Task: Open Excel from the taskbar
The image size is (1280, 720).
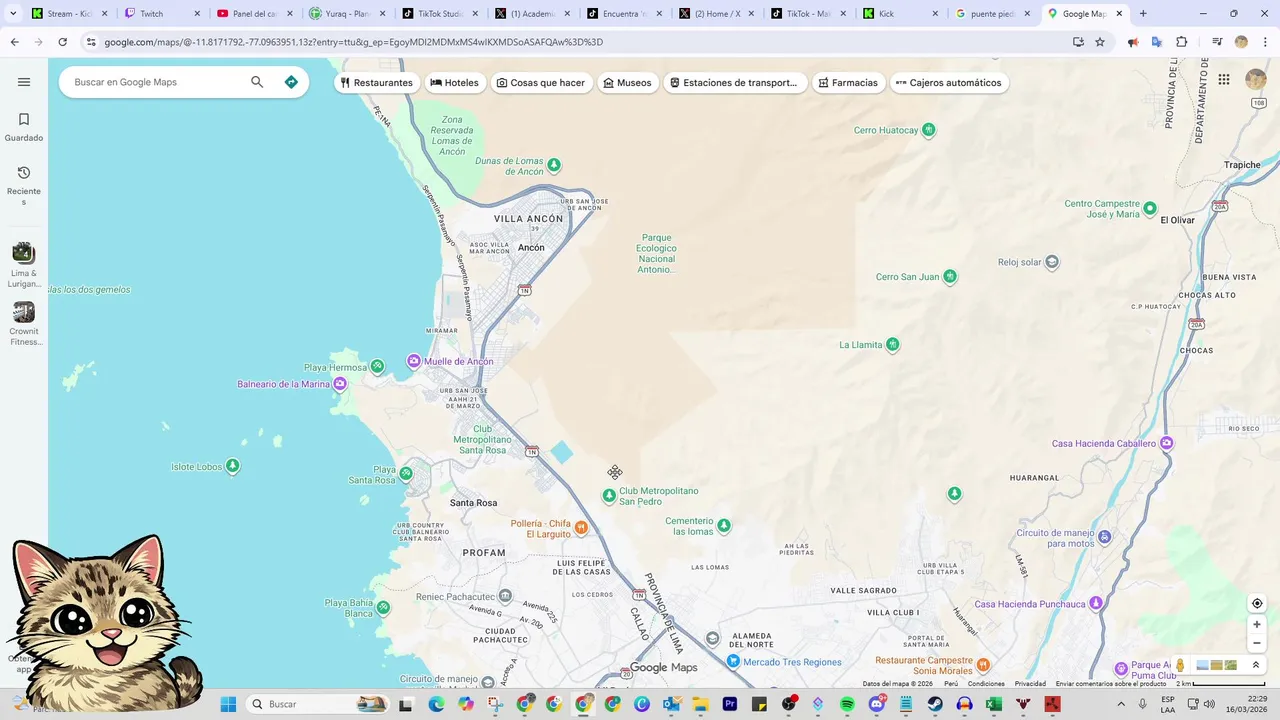Action: click(993, 704)
